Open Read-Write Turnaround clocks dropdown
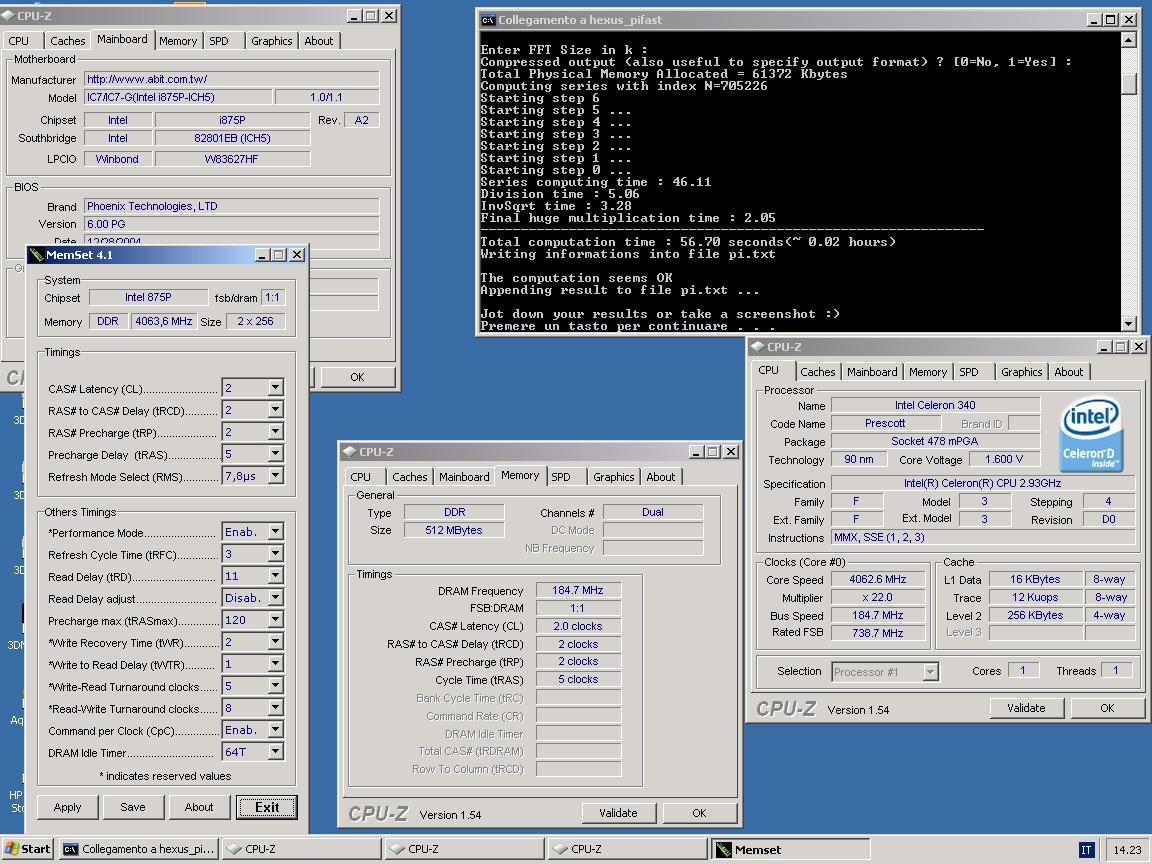The width and height of the screenshot is (1152, 864). 276,708
